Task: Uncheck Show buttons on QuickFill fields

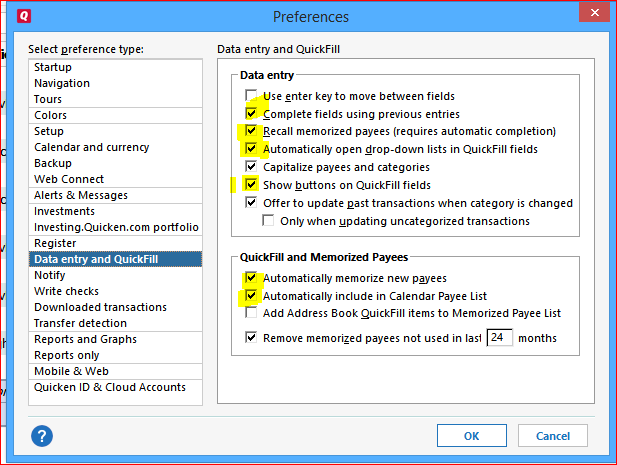Action: click(x=251, y=184)
